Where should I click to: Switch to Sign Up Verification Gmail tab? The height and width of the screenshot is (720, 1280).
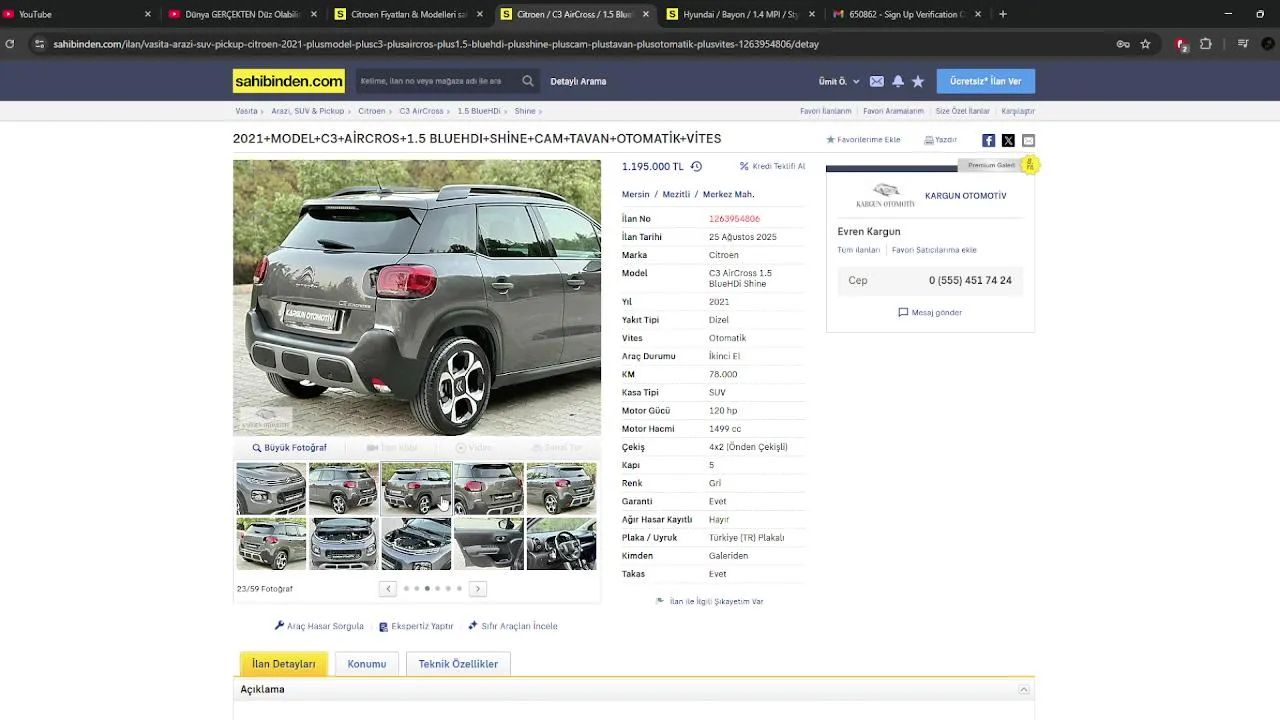pyautogui.click(x=907, y=14)
